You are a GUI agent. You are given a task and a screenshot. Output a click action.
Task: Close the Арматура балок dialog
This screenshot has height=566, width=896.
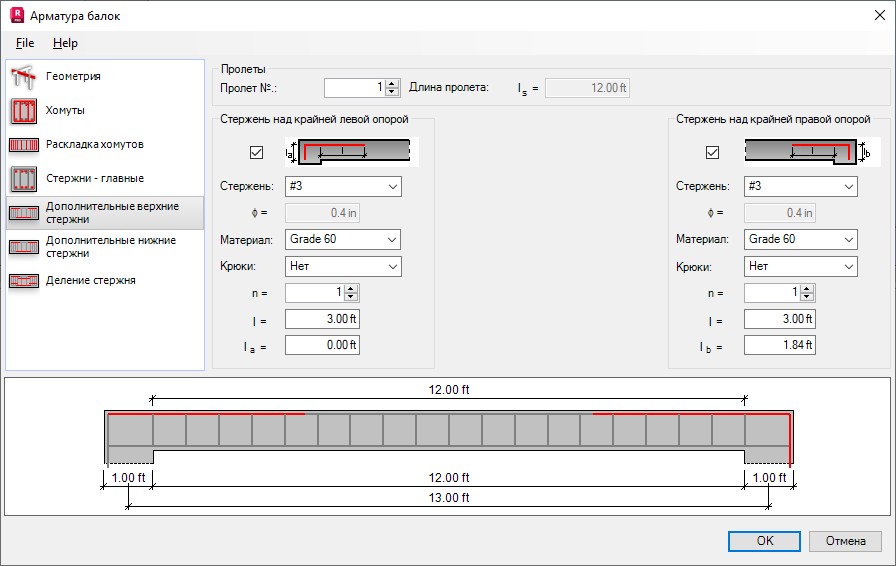[879, 15]
